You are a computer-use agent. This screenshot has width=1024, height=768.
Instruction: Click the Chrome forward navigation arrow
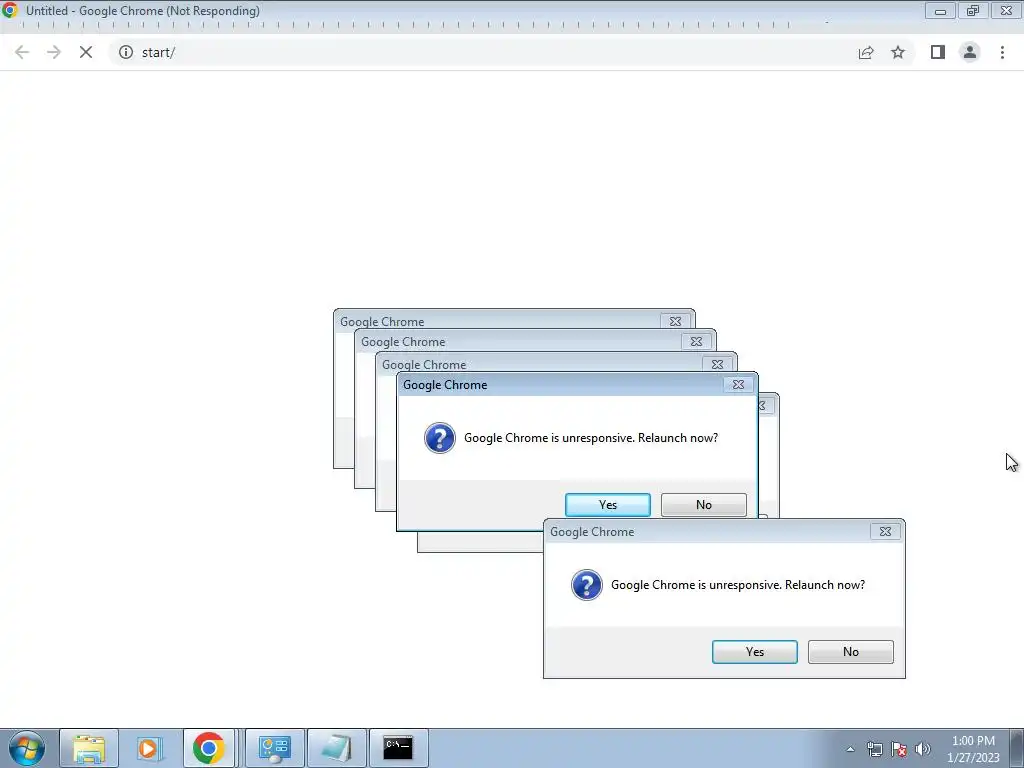click(54, 52)
